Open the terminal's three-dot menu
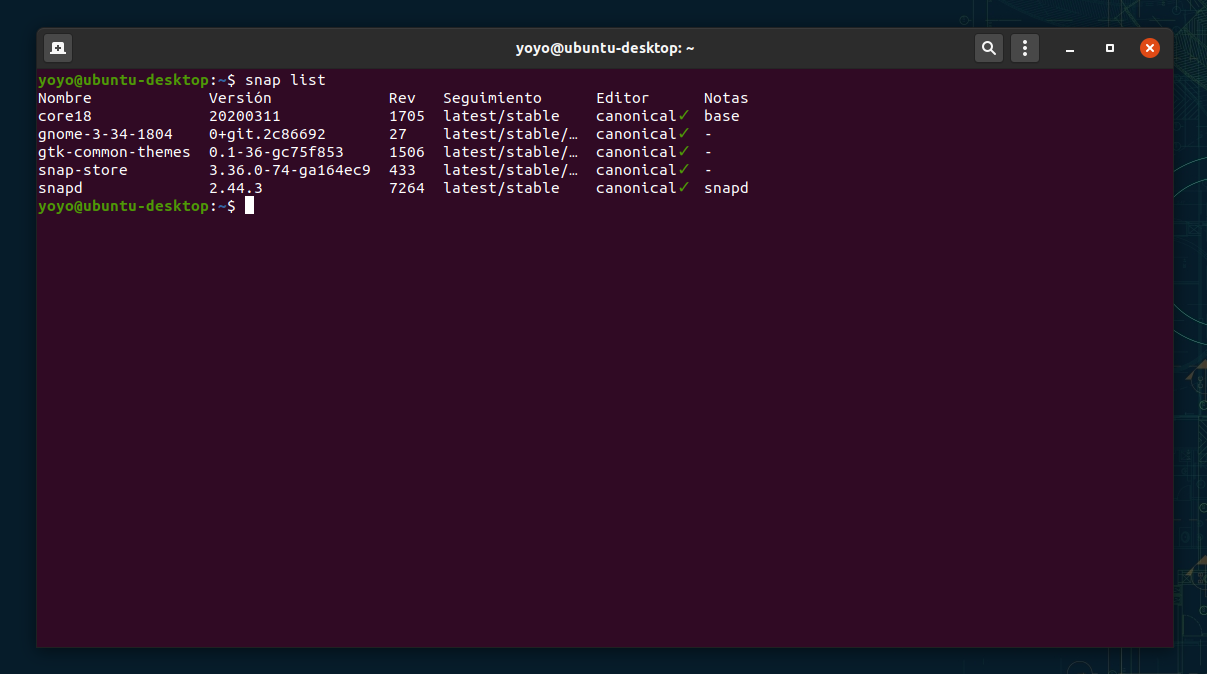 pos(1024,48)
